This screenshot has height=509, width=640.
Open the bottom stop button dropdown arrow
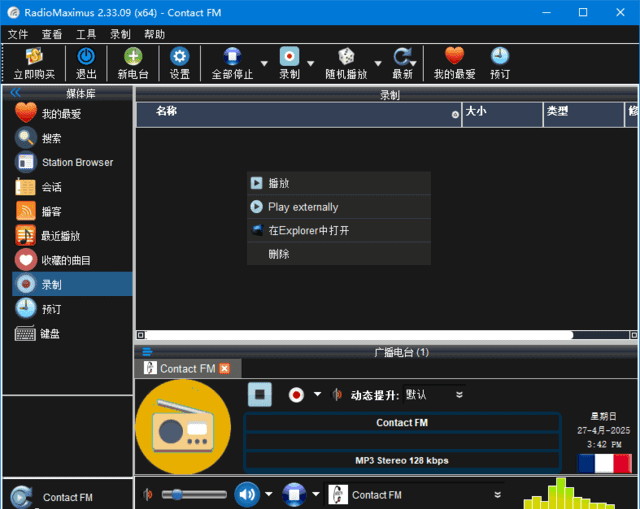(316, 494)
